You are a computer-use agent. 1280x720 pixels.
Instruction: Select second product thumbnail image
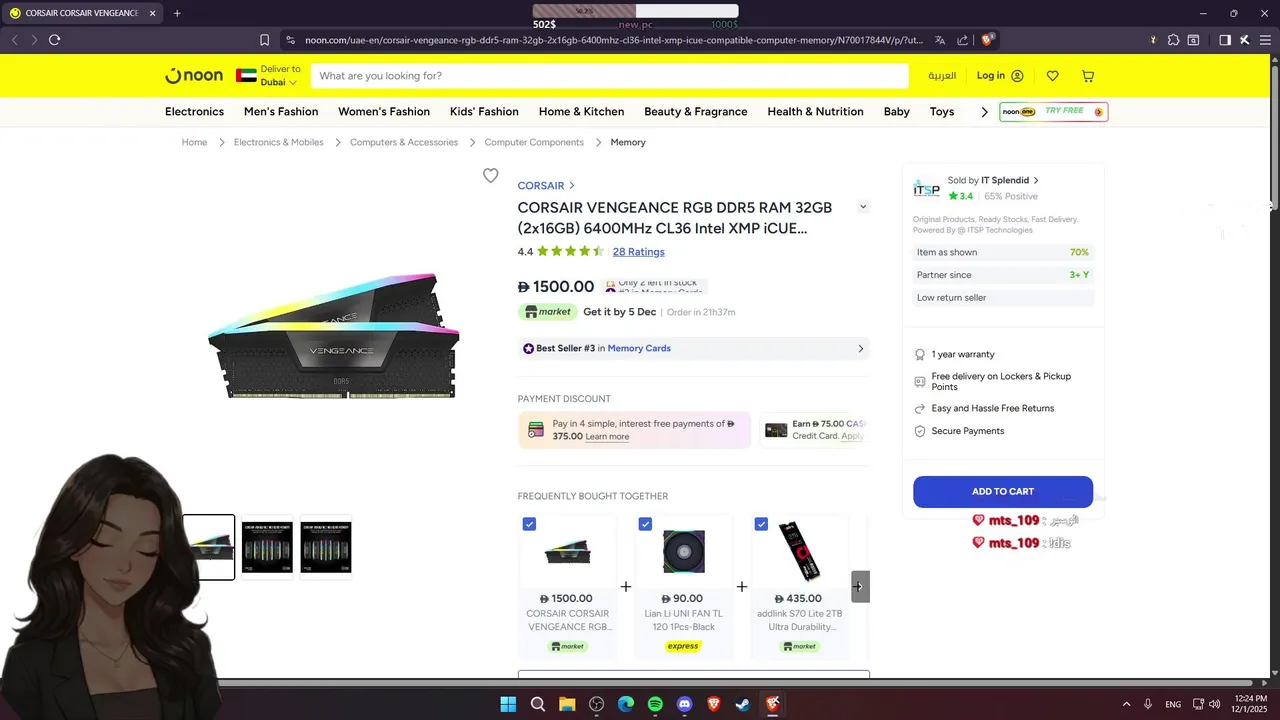(267, 547)
